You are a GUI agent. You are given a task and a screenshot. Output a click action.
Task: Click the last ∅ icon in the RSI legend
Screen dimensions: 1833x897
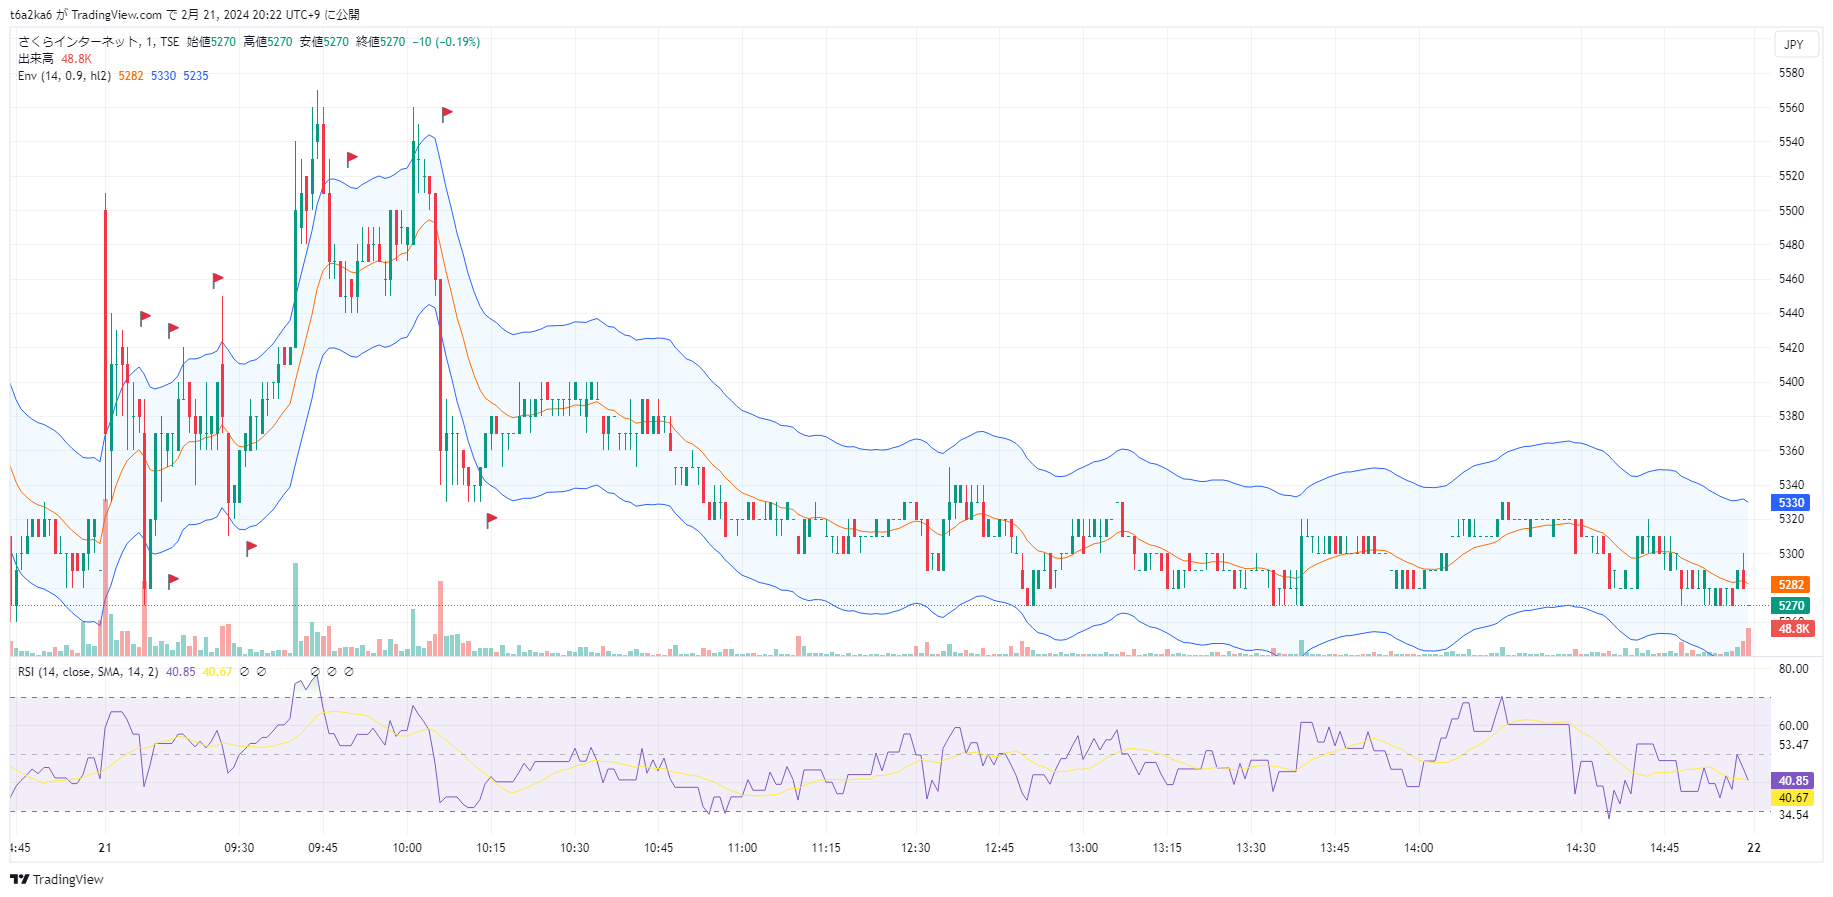pos(349,672)
